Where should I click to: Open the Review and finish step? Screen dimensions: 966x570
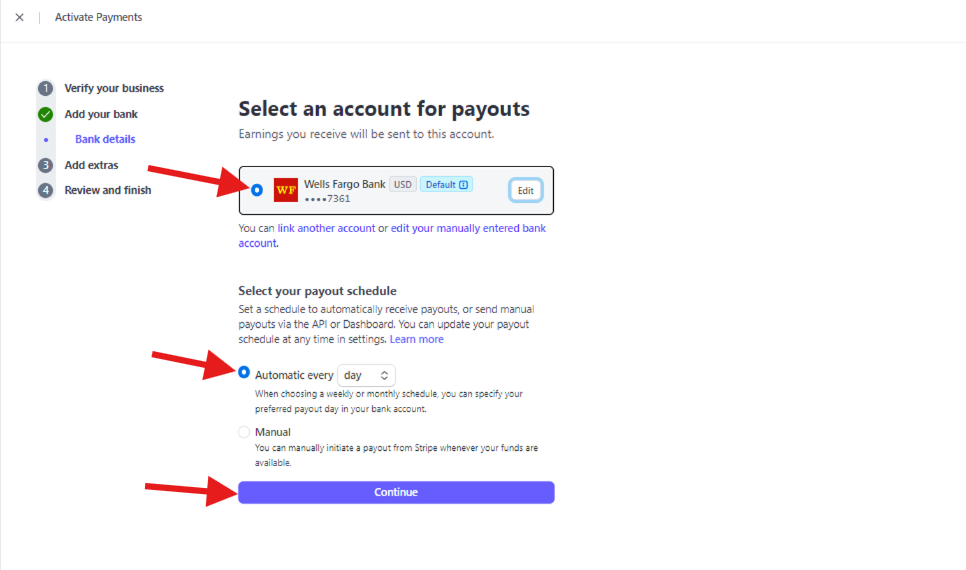click(108, 190)
